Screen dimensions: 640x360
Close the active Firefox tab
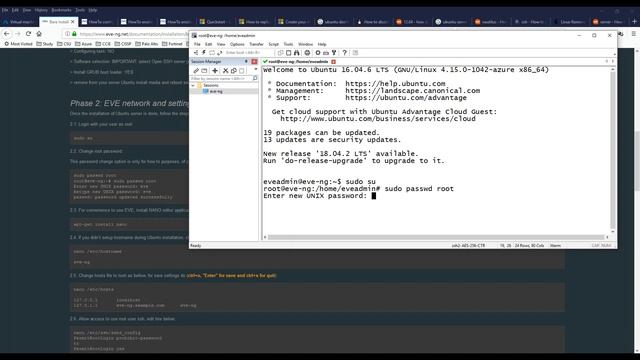click(73, 22)
